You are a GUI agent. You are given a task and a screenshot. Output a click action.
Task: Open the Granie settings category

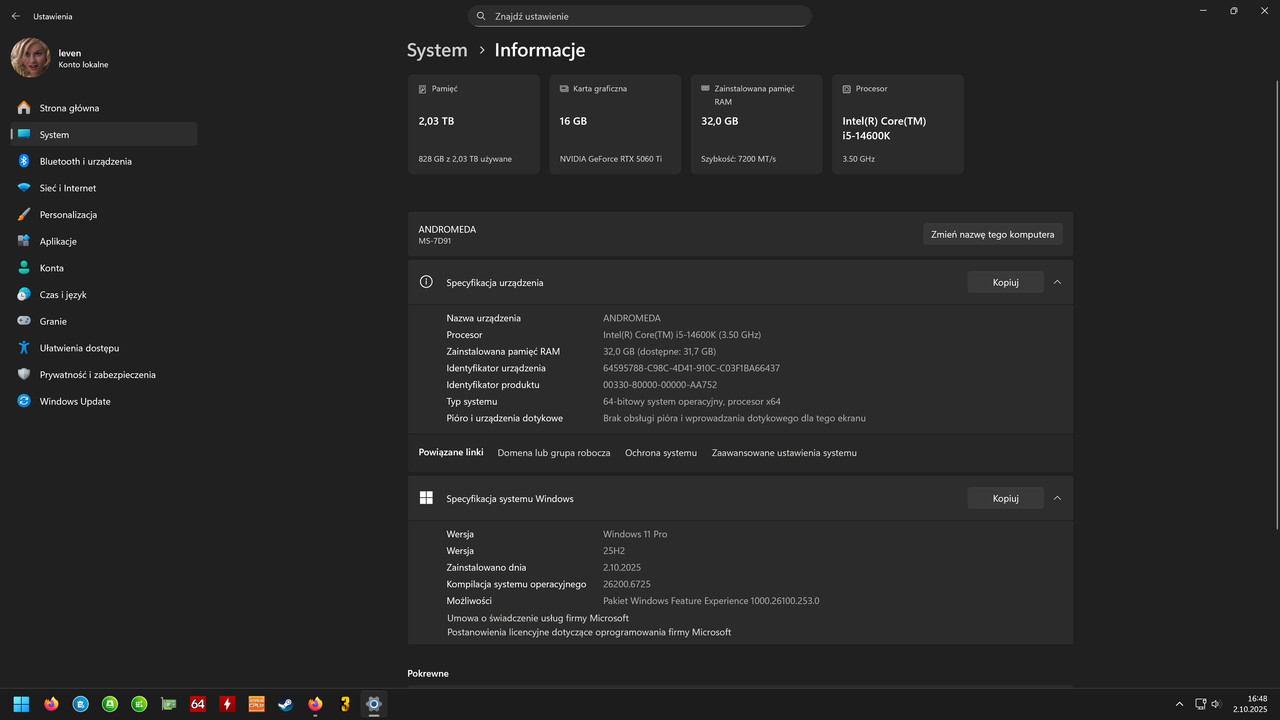(x=54, y=321)
